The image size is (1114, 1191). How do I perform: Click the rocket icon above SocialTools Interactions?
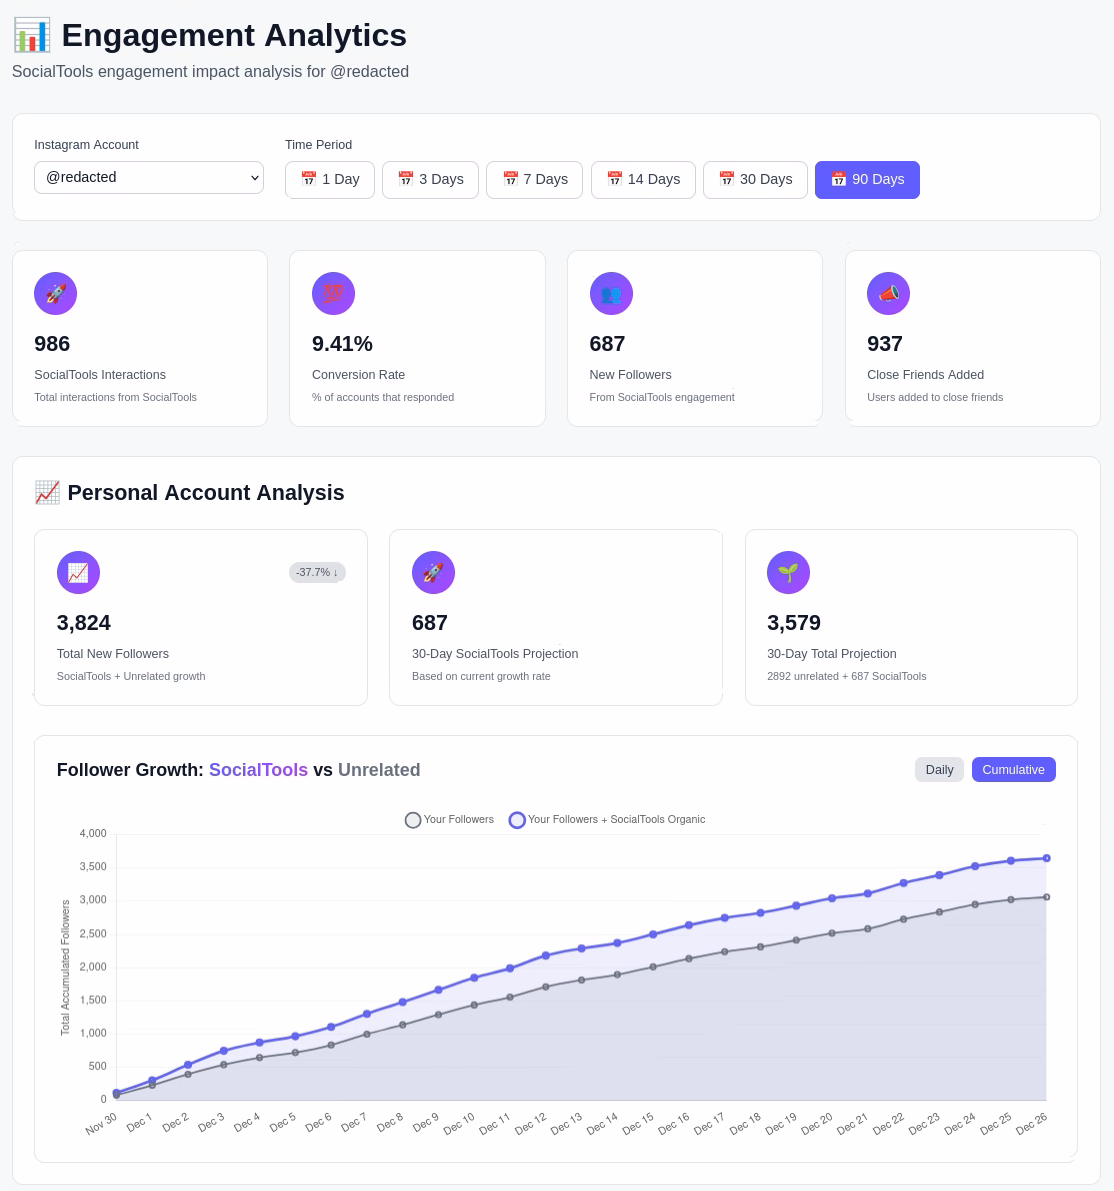click(55, 293)
